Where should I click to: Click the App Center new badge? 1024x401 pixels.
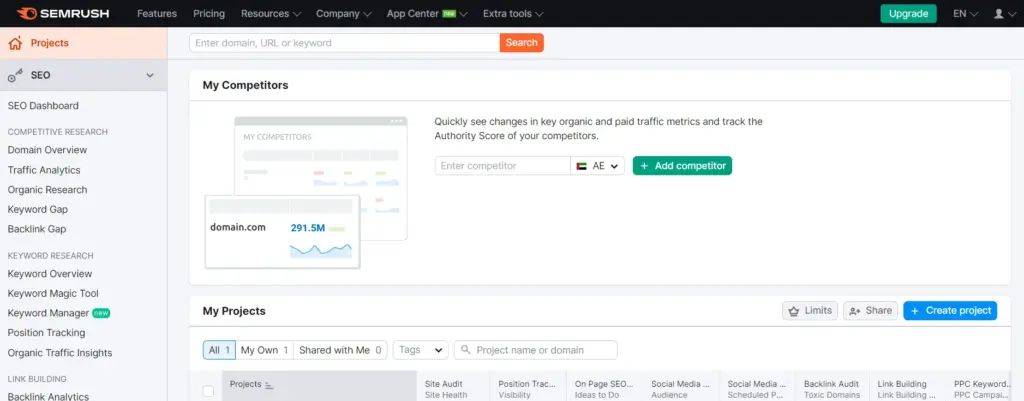(x=449, y=14)
